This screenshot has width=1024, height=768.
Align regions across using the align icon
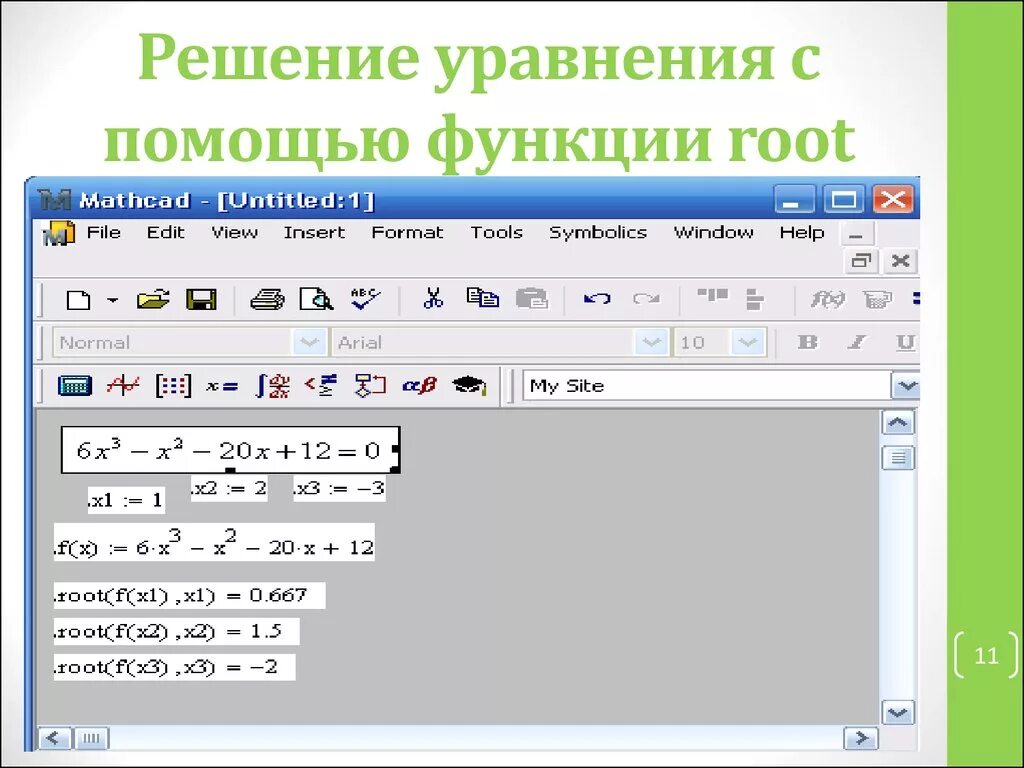click(712, 296)
